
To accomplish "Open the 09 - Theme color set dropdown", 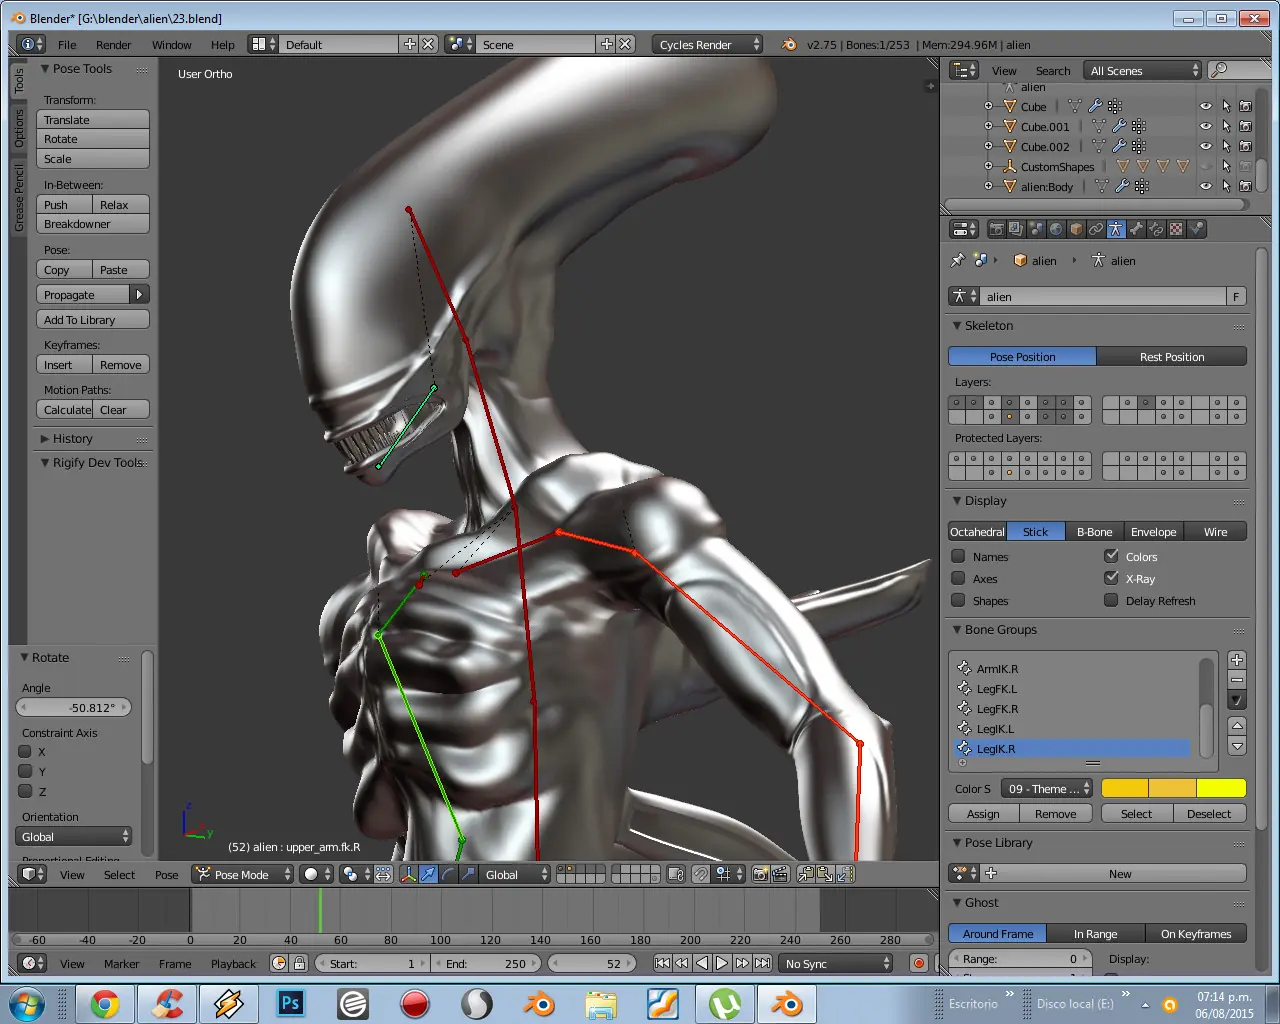I will (1047, 788).
